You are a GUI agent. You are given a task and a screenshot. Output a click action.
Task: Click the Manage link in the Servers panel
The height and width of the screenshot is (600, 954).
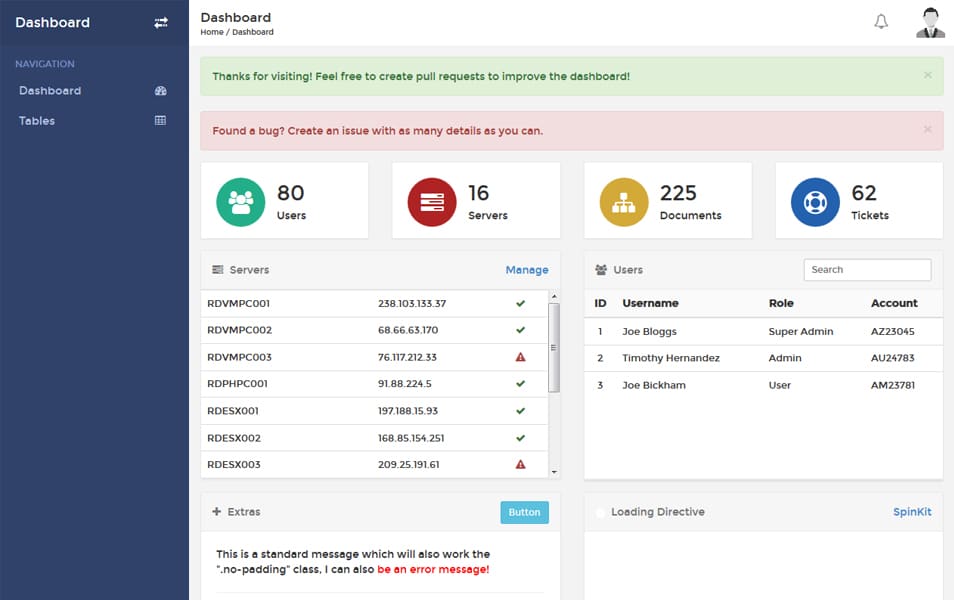click(x=527, y=269)
